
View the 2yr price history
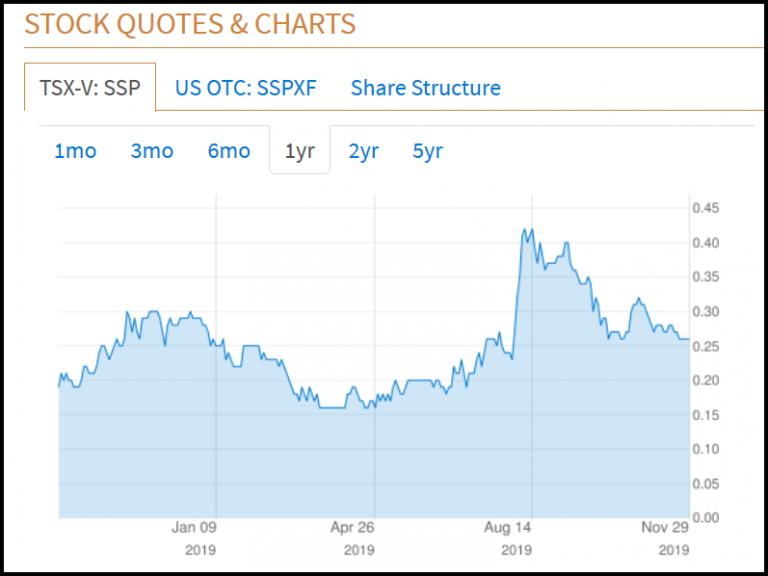point(363,151)
